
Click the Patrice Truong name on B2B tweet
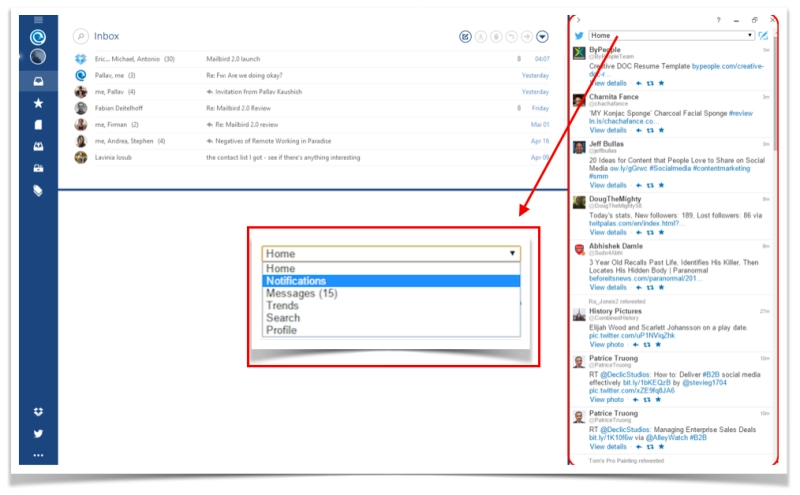click(613, 358)
